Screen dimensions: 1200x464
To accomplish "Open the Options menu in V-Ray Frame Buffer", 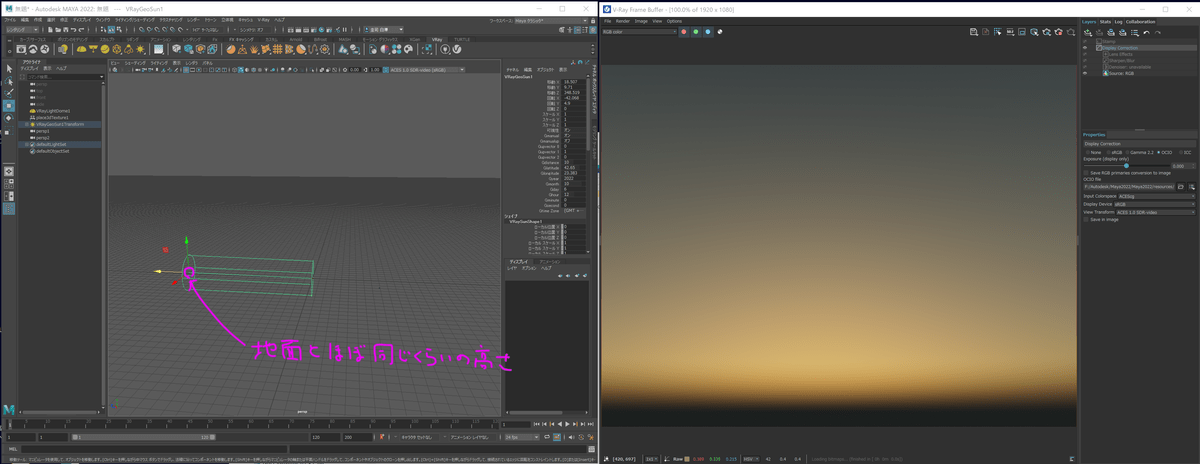I will click(674, 21).
